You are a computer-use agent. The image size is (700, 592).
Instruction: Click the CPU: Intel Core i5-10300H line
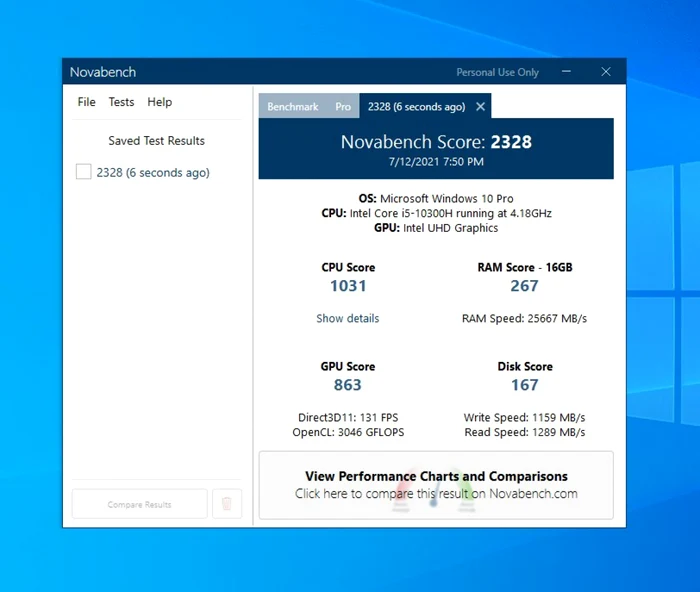437,213
